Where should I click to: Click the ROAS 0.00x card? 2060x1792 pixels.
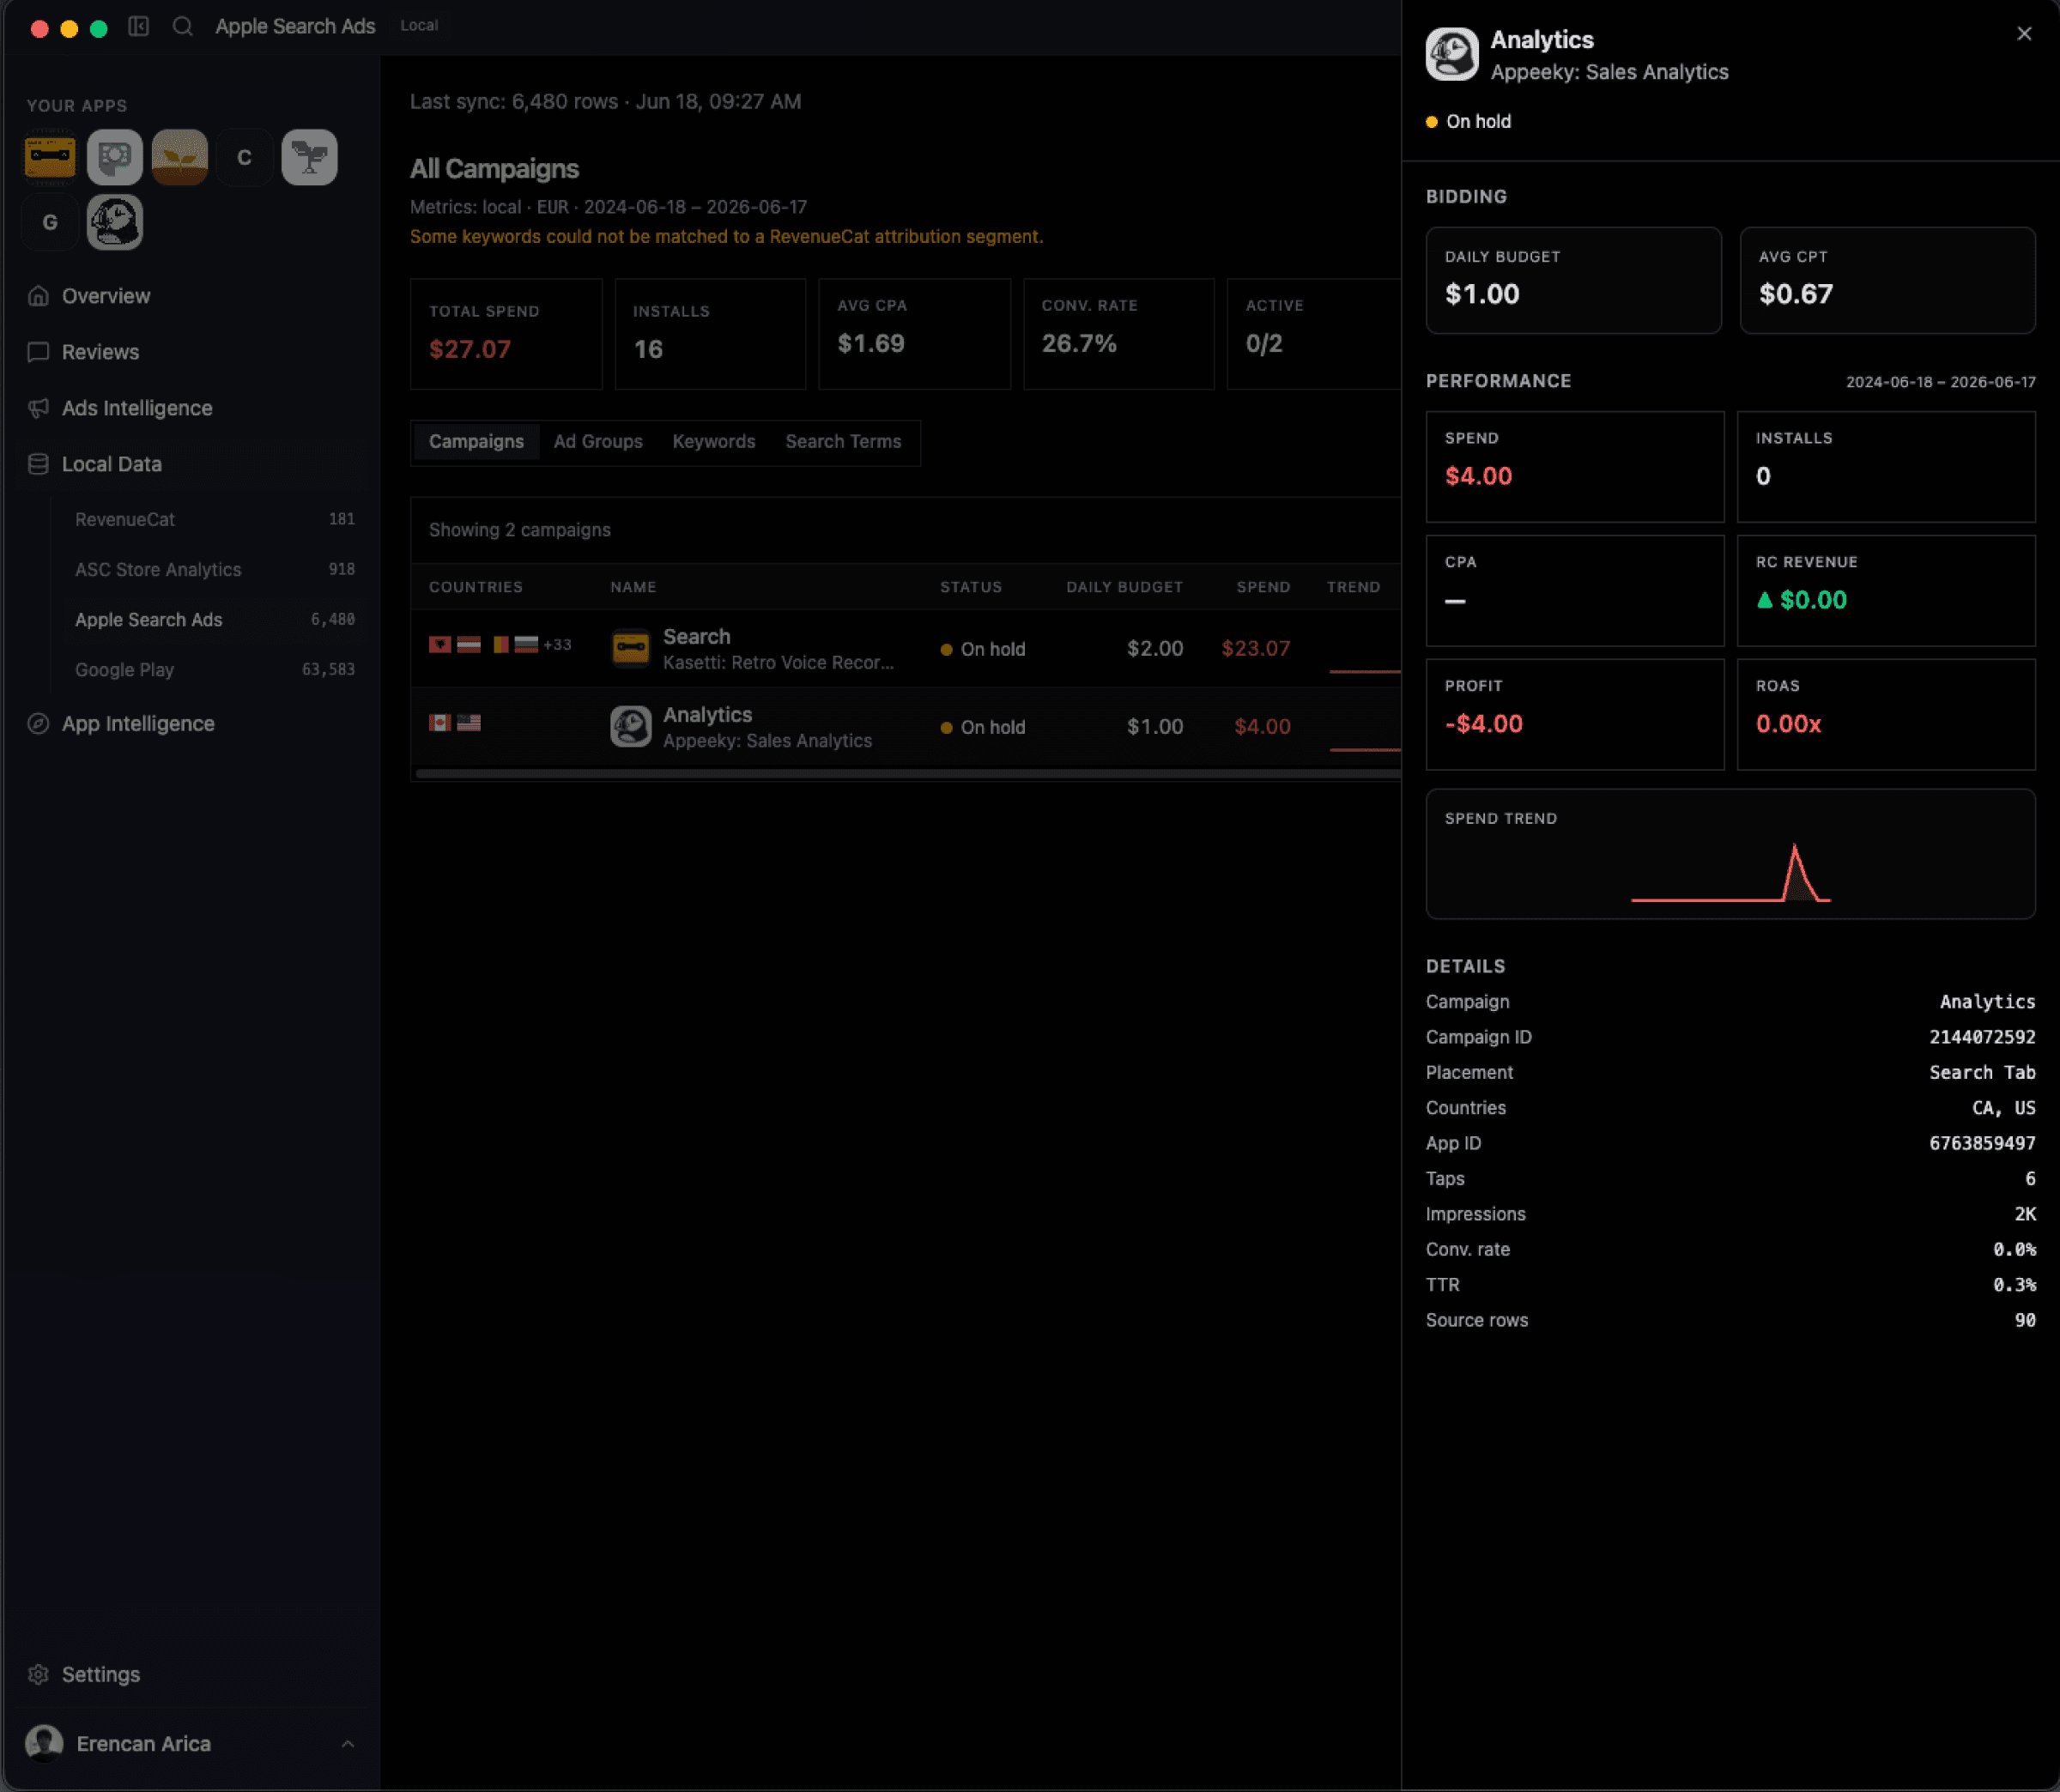tap(1886, 714)
